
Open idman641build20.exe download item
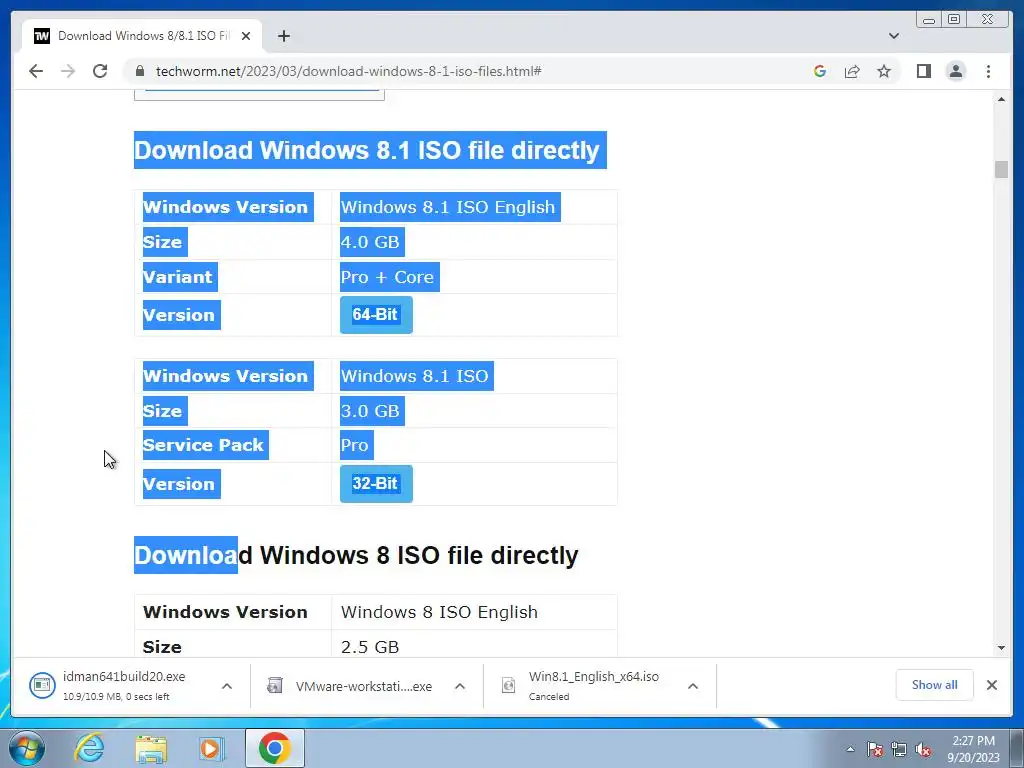123,686
